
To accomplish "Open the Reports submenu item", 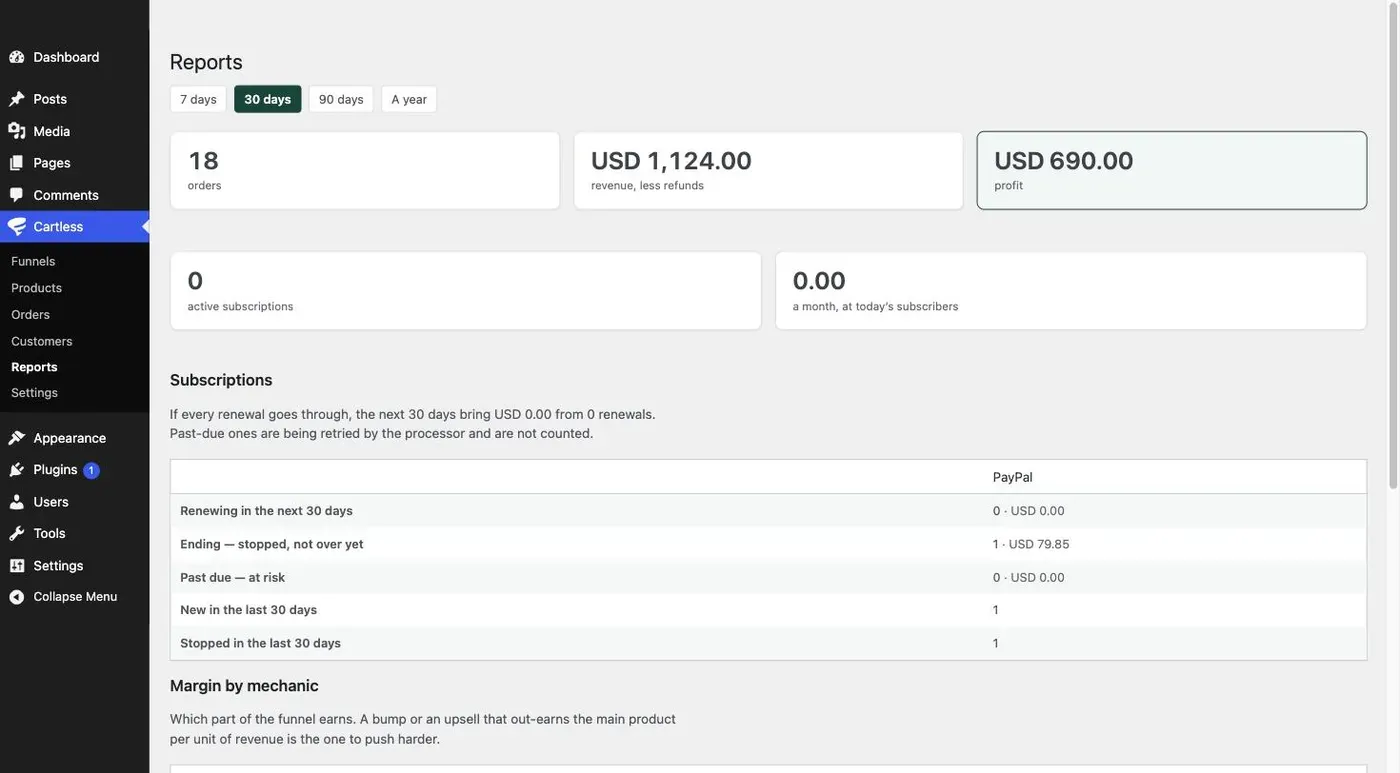I will (34, 367).
